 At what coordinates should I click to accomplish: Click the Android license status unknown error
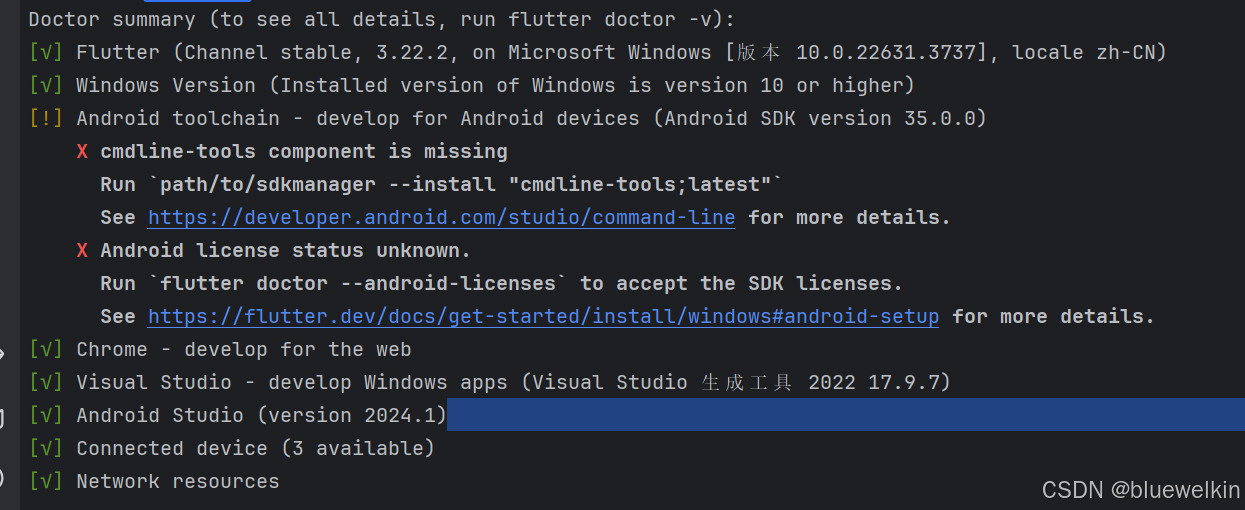(x=285, y=250)
